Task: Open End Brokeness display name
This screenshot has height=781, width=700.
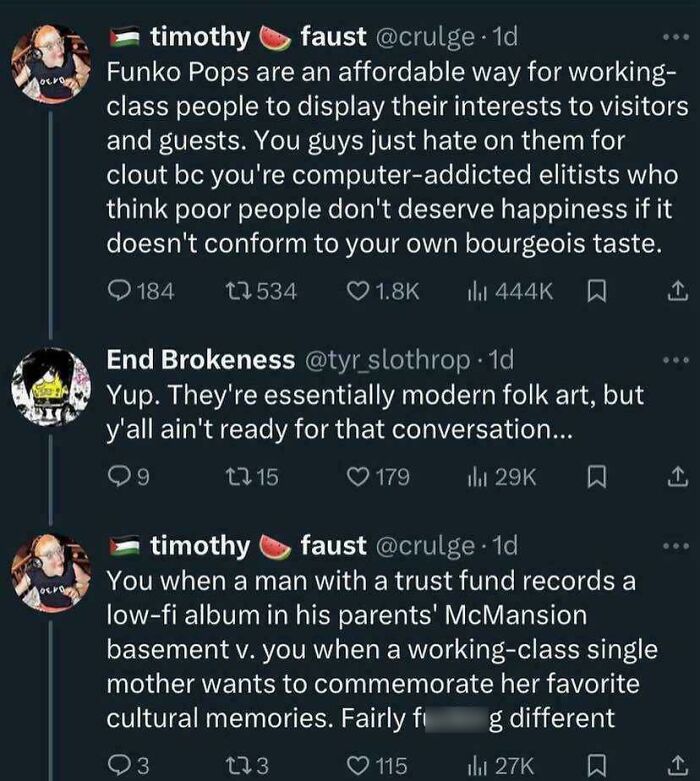Action: [x=200, y=359]
